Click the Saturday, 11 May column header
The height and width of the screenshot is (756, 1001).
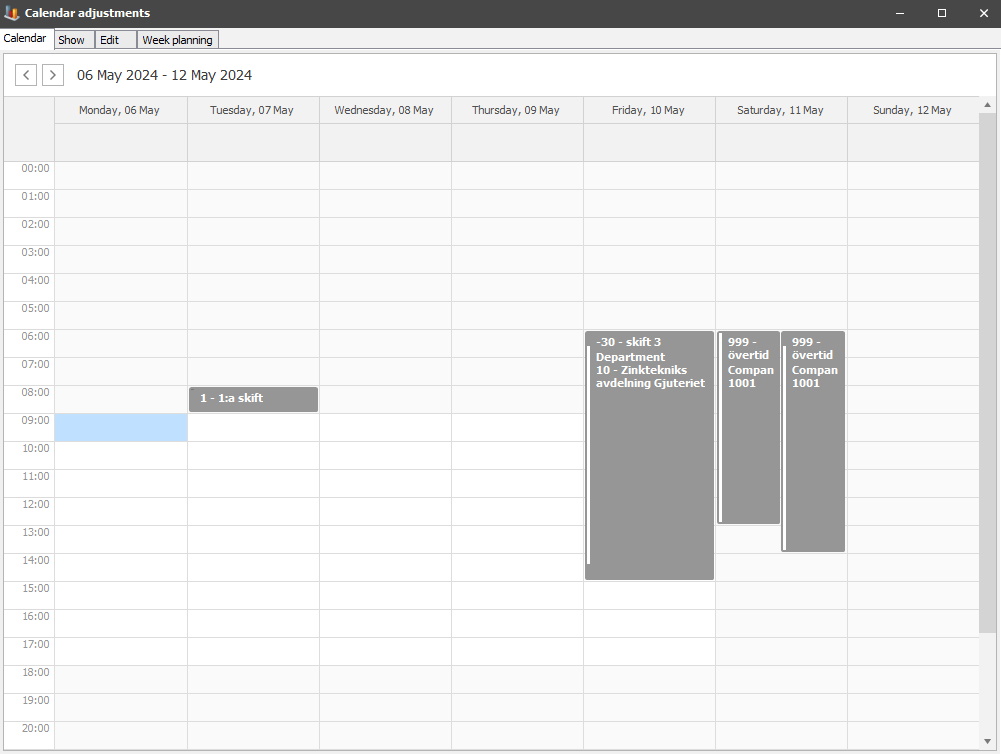(x=781, y=110)
